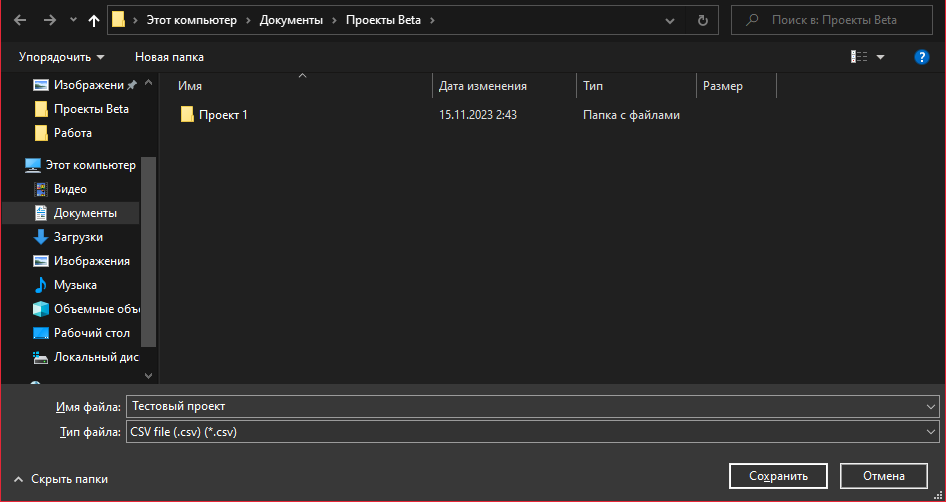Viewport: 946px width, 502px height.
Task: Select the Загрузки download icon in sidebar
Action: (x=41, y=237)
